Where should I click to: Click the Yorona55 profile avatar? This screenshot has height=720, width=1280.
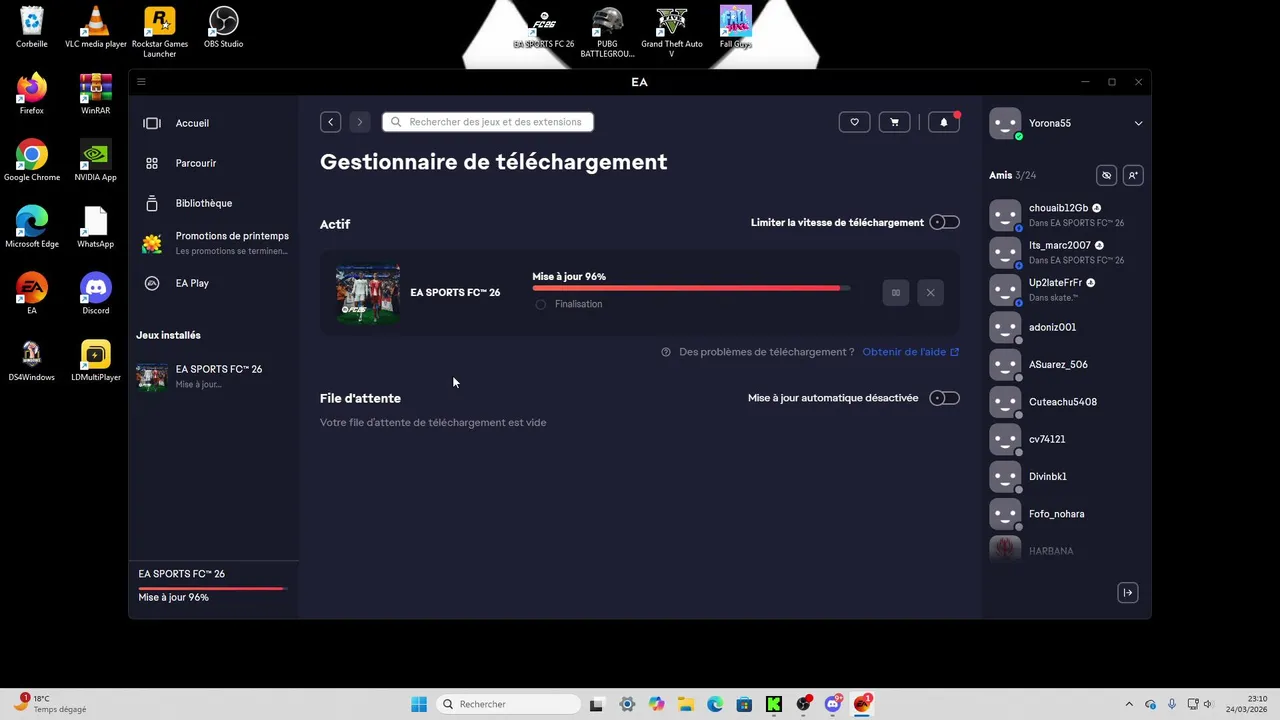tap(1005, 123)
